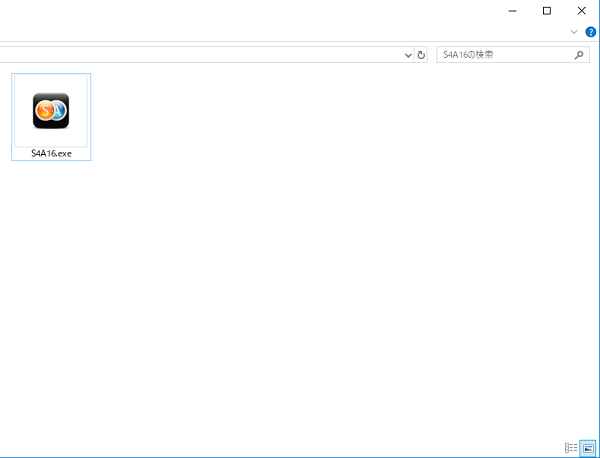The height and width of the screenshot is (458, 600).
Task: Switch to large icons view layout
Action: pyautogui.click(x=588, y=447)
